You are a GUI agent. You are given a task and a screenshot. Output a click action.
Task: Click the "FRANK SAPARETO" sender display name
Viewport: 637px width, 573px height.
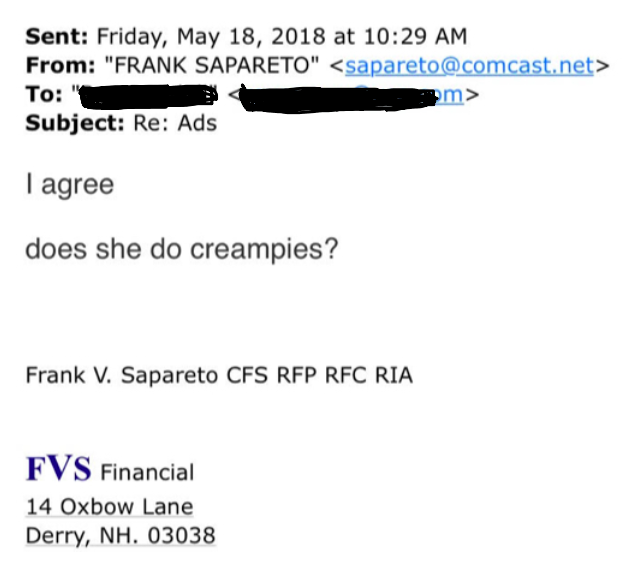[212, 65]
